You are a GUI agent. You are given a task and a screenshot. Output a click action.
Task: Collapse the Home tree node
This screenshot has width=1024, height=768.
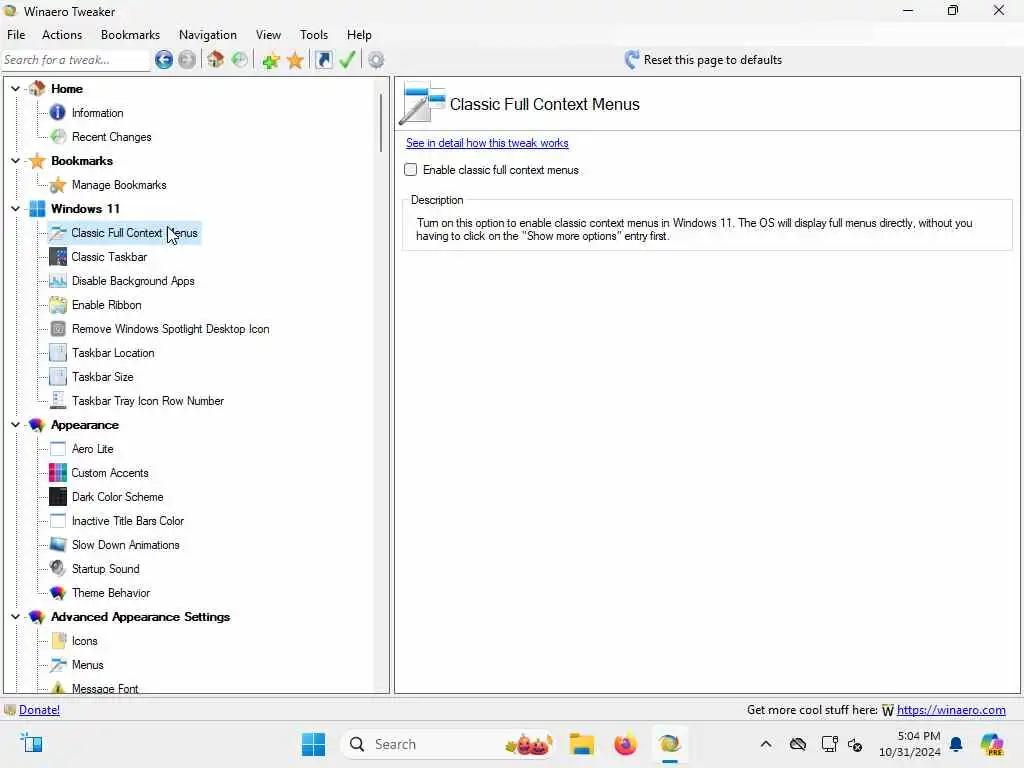[x=16, y=89]
